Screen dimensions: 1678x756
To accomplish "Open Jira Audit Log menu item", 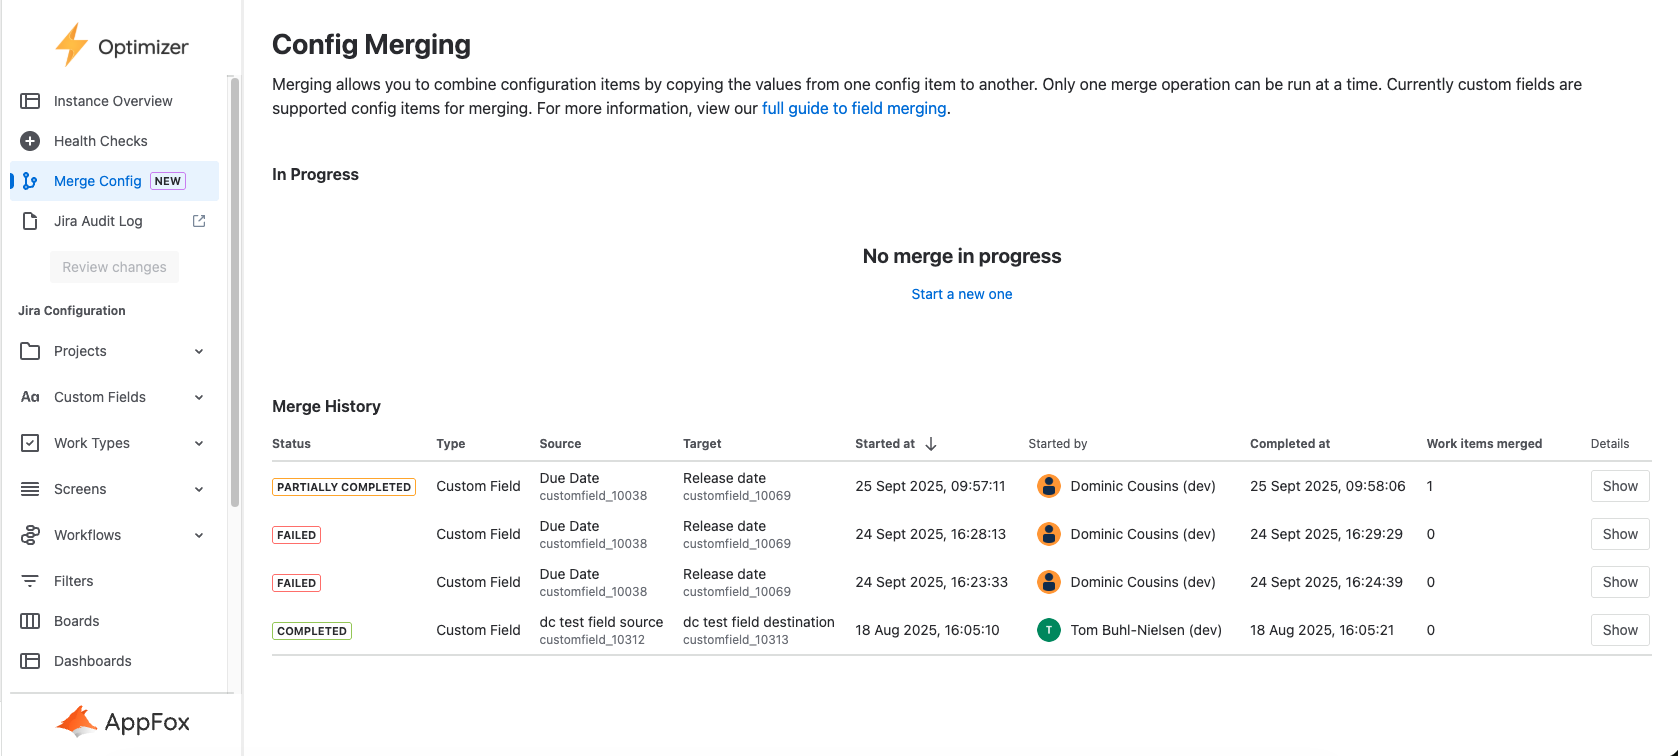I will click(98, 221).
